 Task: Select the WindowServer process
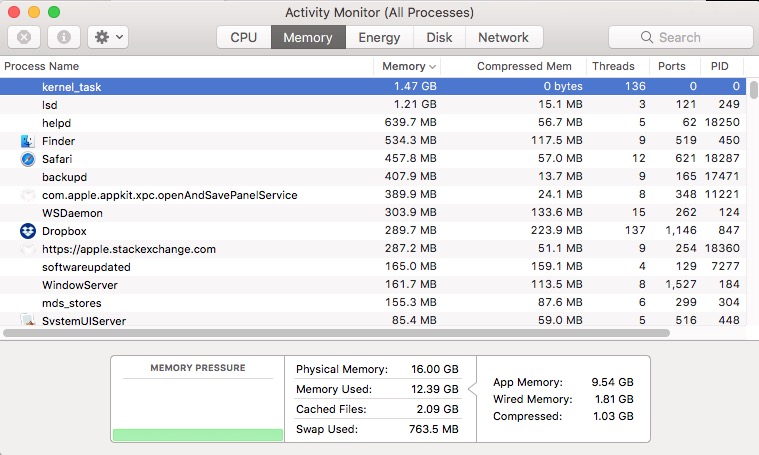[x=80, y=285]
